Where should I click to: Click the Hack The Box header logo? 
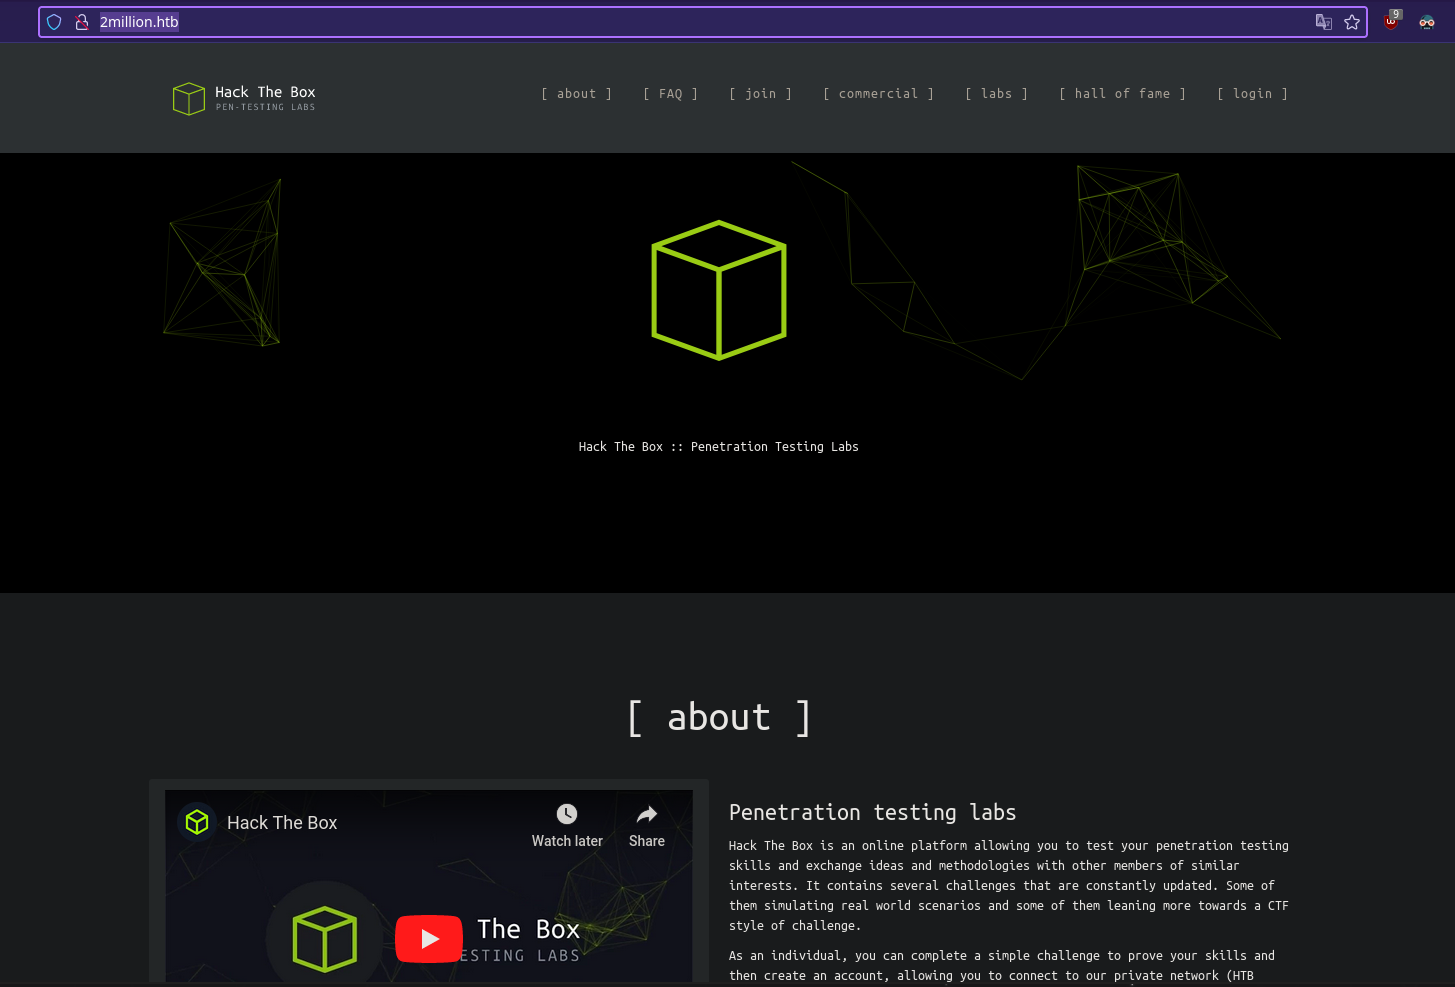point(244,98)
